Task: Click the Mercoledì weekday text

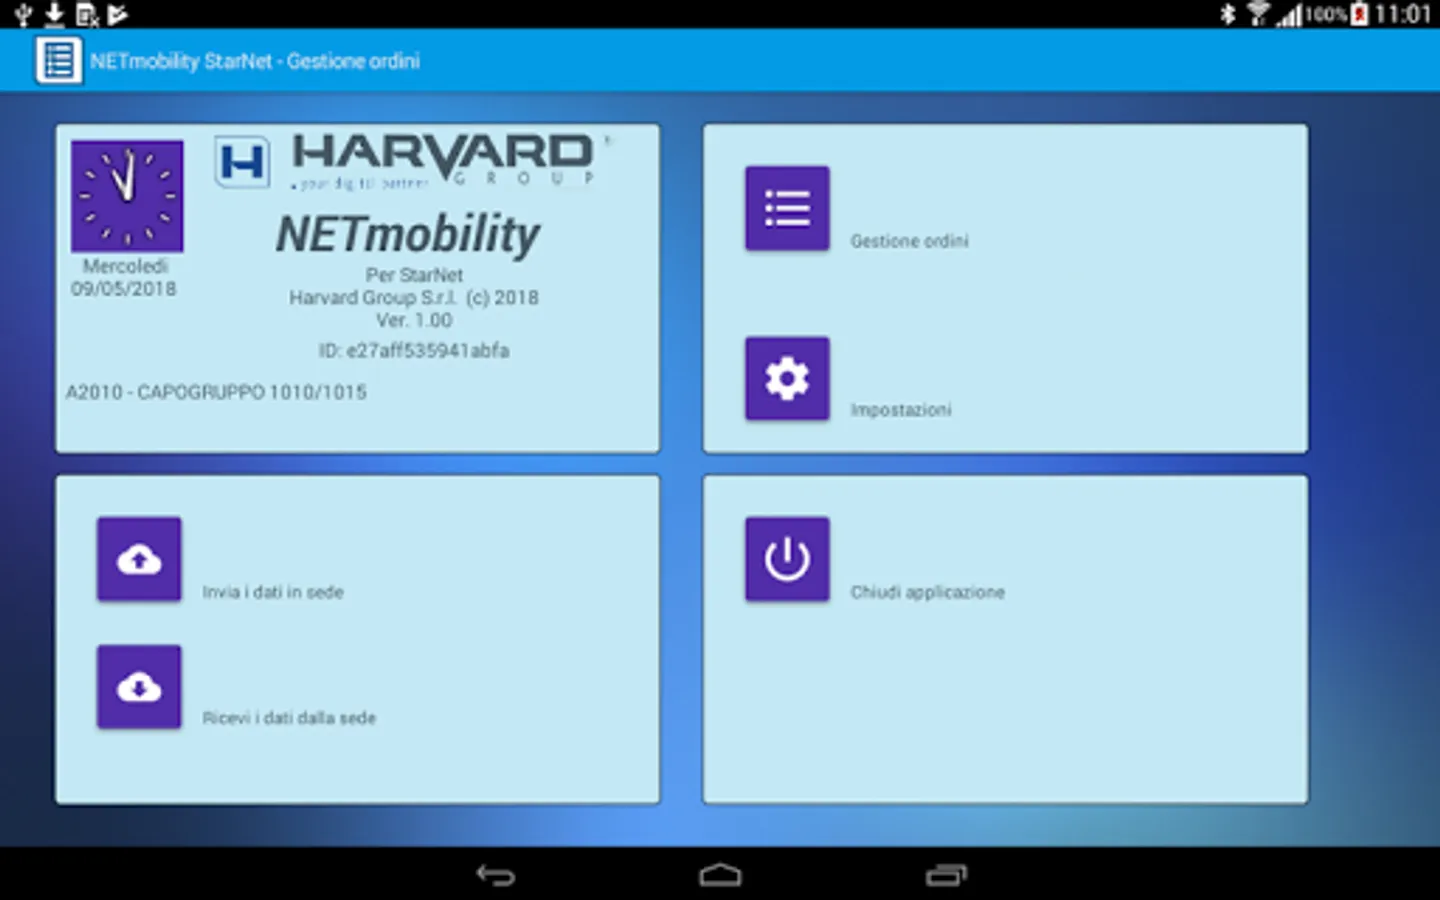Action: coord(125,266)
